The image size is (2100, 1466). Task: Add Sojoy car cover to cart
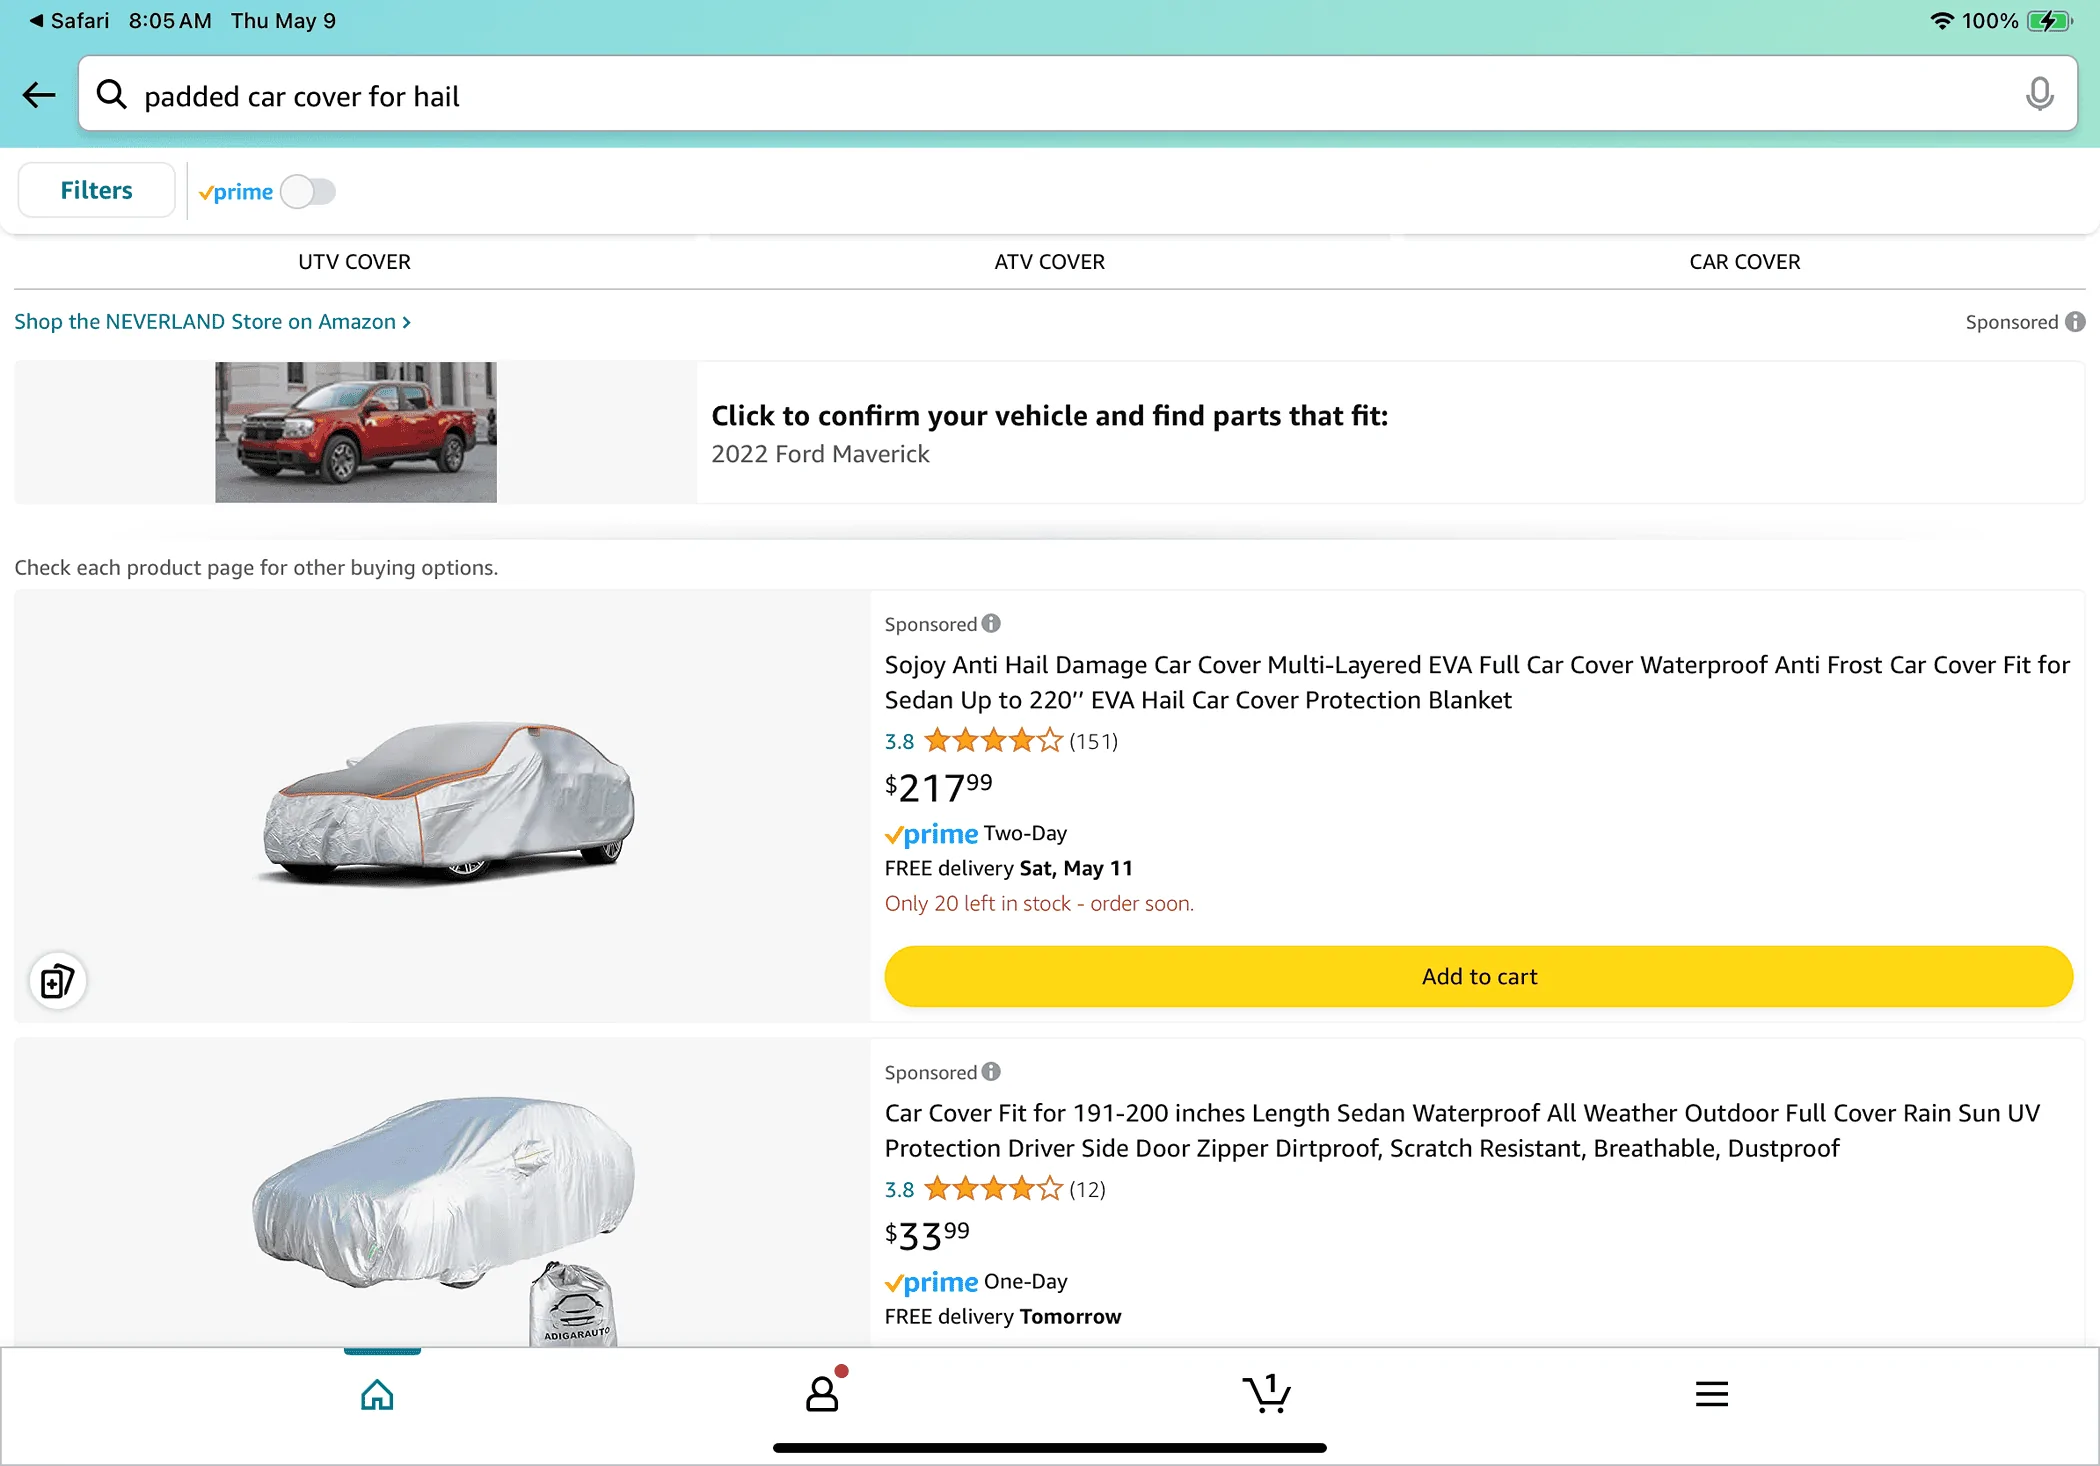(1478, 977)
